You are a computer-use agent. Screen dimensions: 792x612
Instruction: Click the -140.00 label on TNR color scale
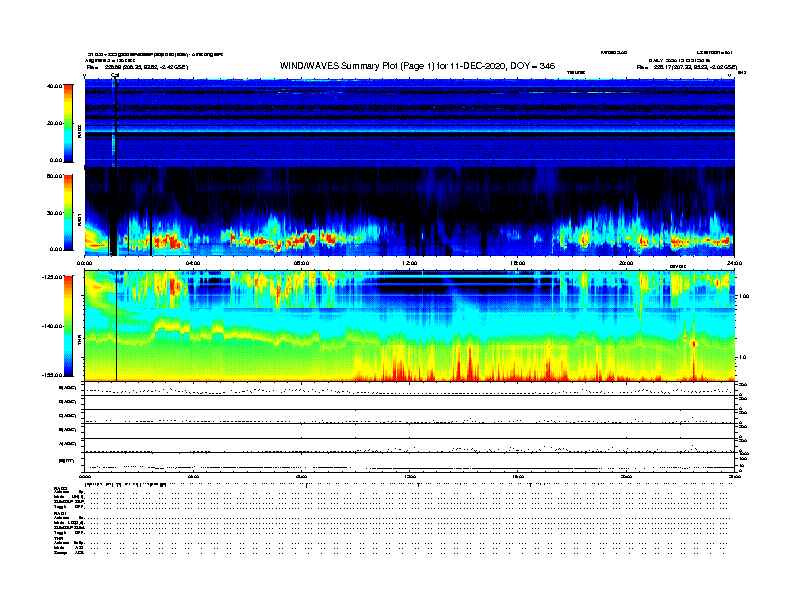pyautogui.click(x=53, y=326)
